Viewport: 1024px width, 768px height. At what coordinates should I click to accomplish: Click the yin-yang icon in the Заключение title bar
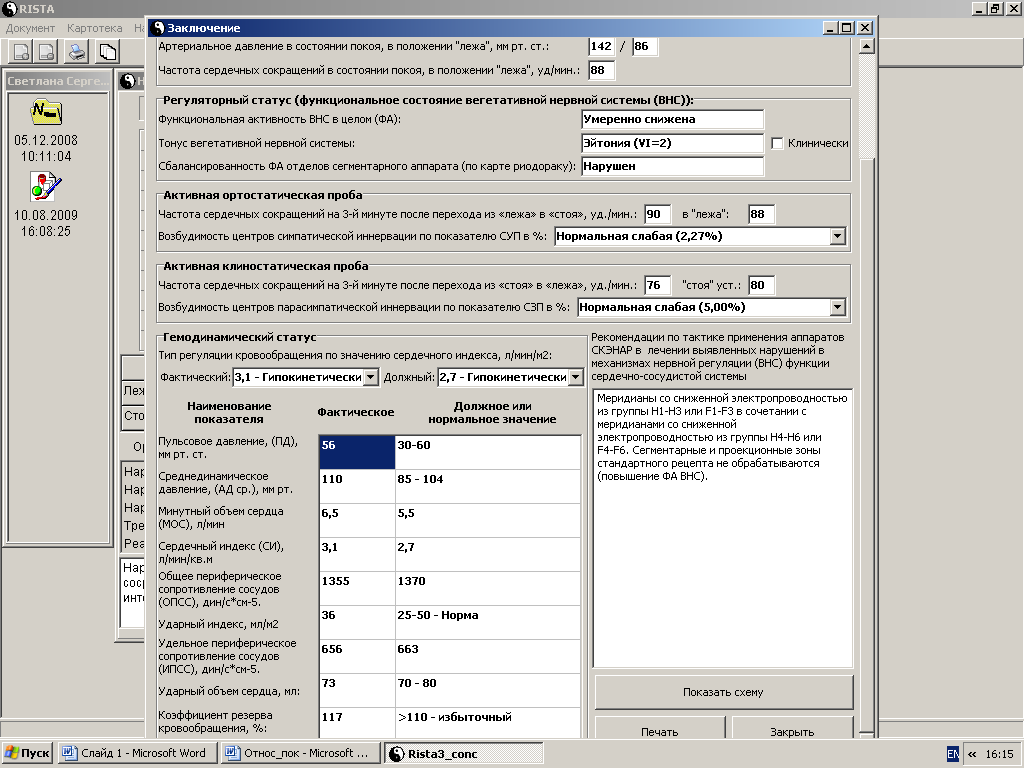pos(158,28)
